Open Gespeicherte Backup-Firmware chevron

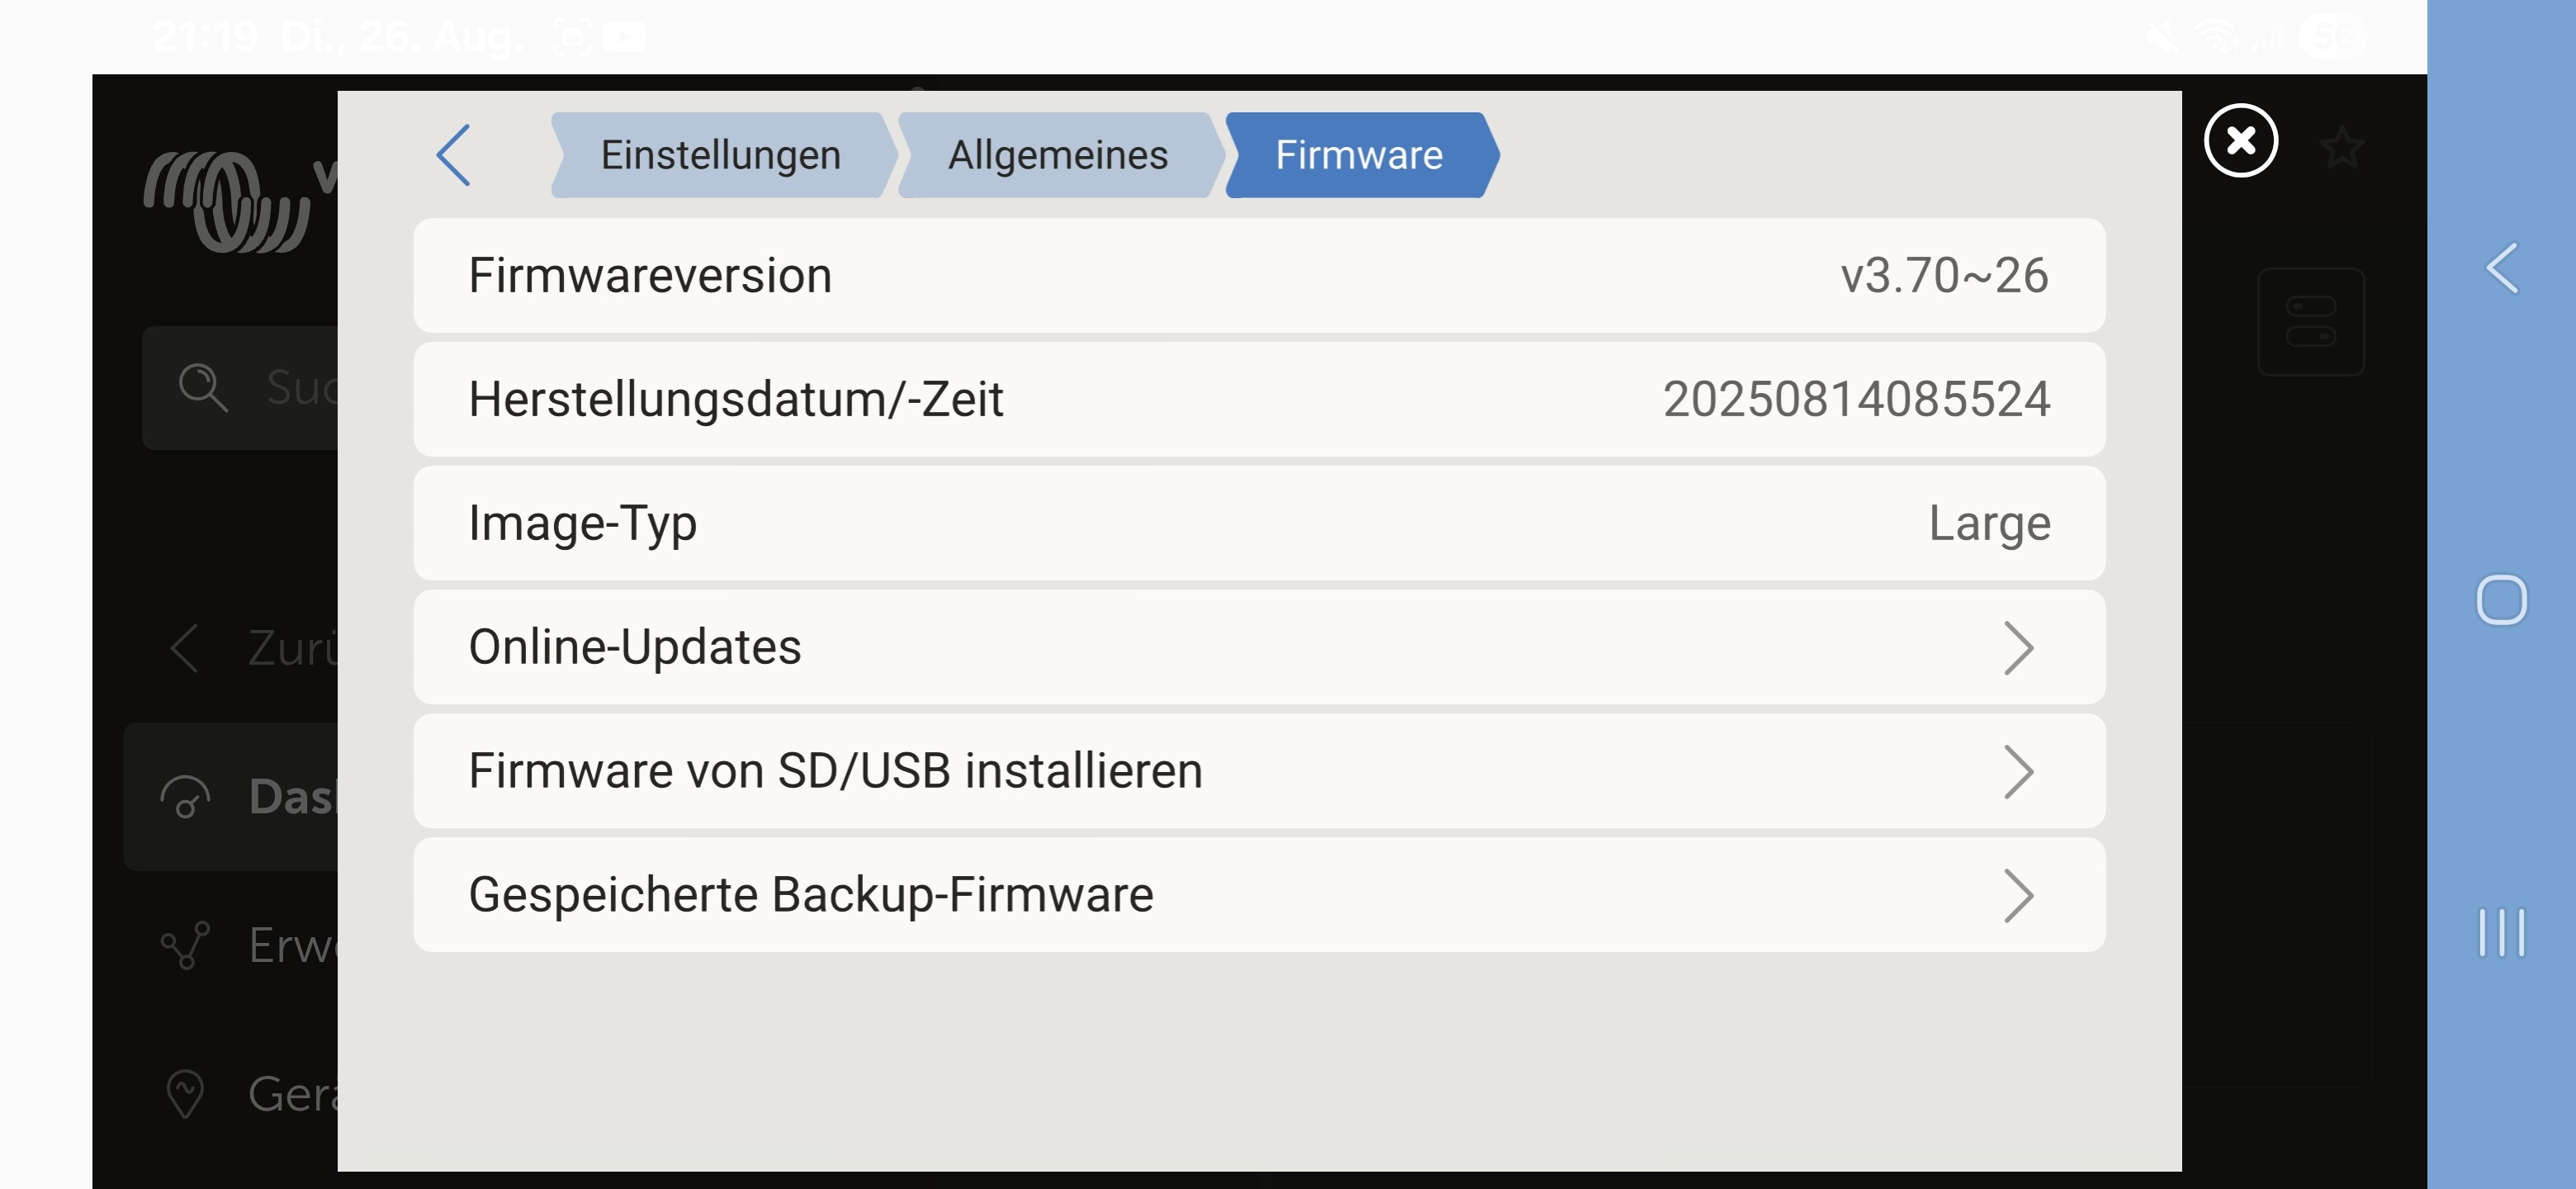(2018, 895)
